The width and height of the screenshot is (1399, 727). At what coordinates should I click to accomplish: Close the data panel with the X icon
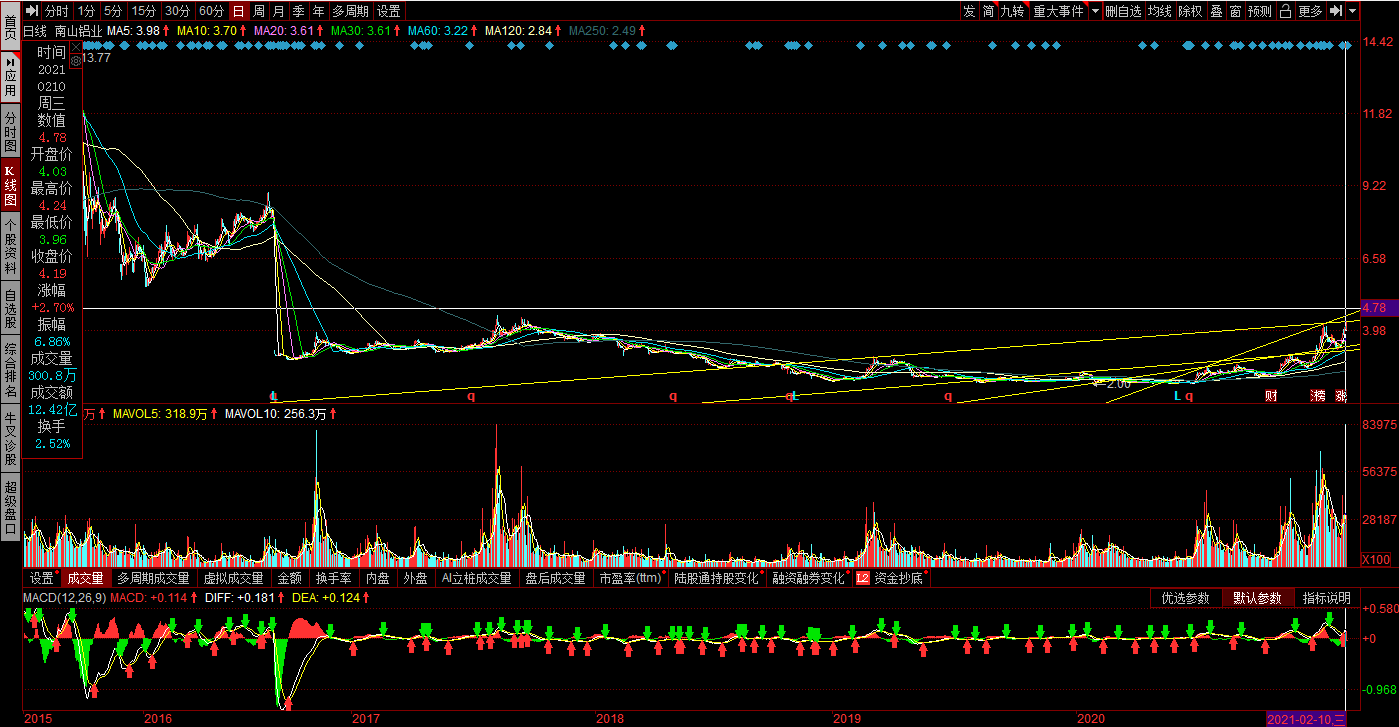tap(75, 47)
